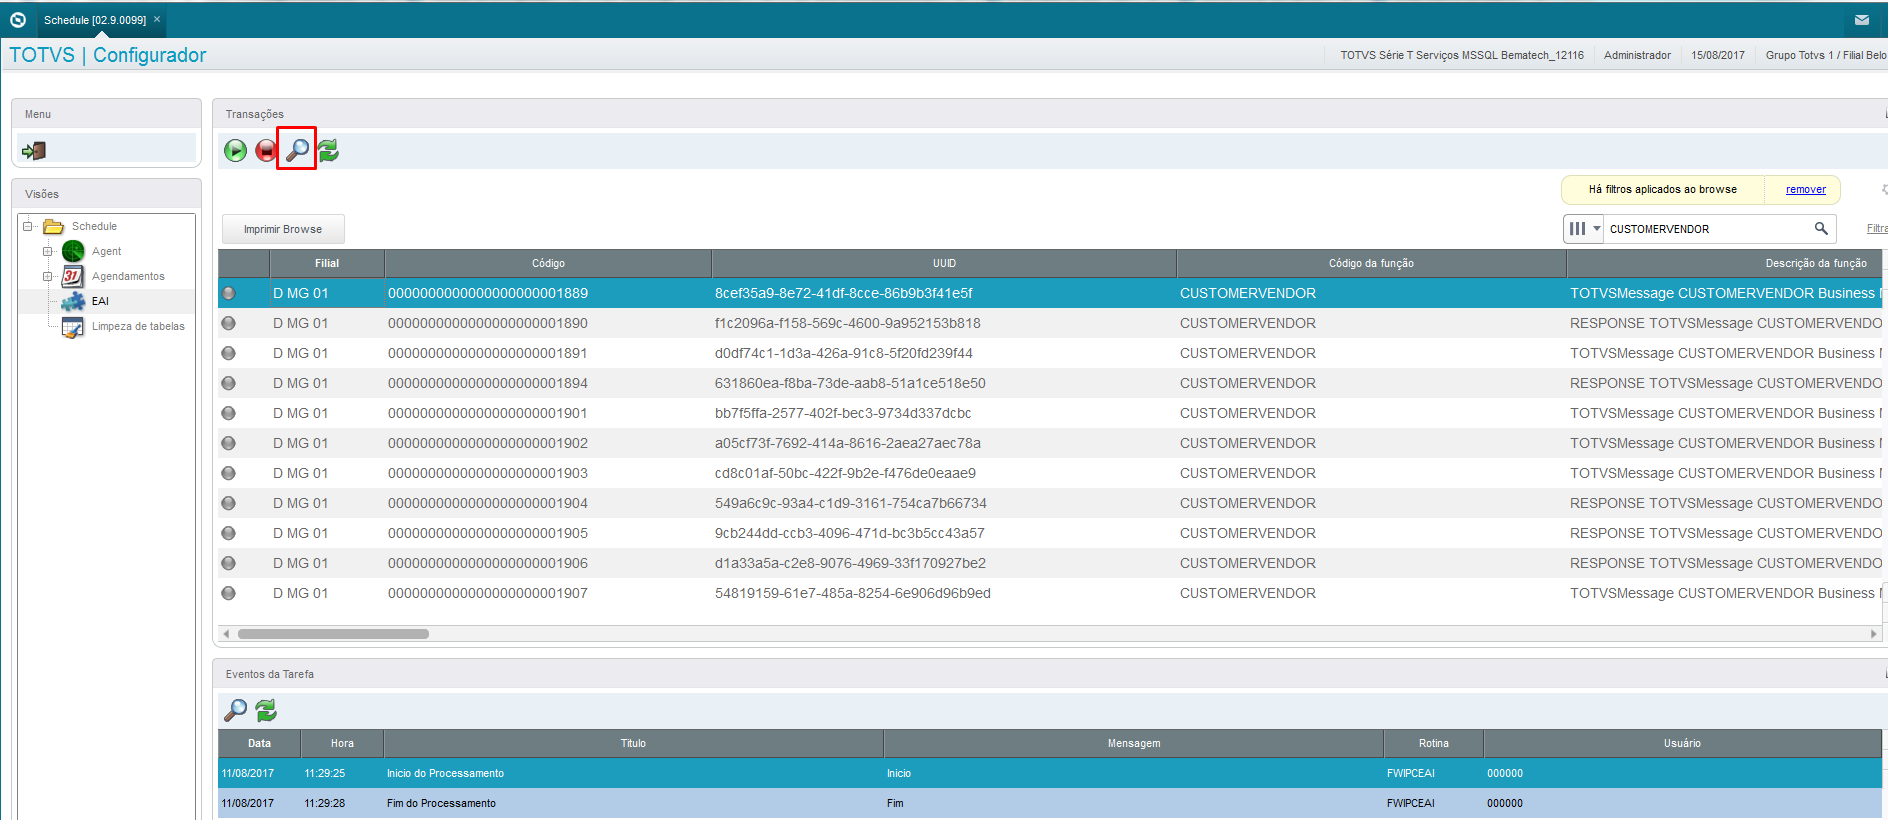Sort by the Código column header
The height and width of the screenshot is (820, 1888).
pos(548,263)
